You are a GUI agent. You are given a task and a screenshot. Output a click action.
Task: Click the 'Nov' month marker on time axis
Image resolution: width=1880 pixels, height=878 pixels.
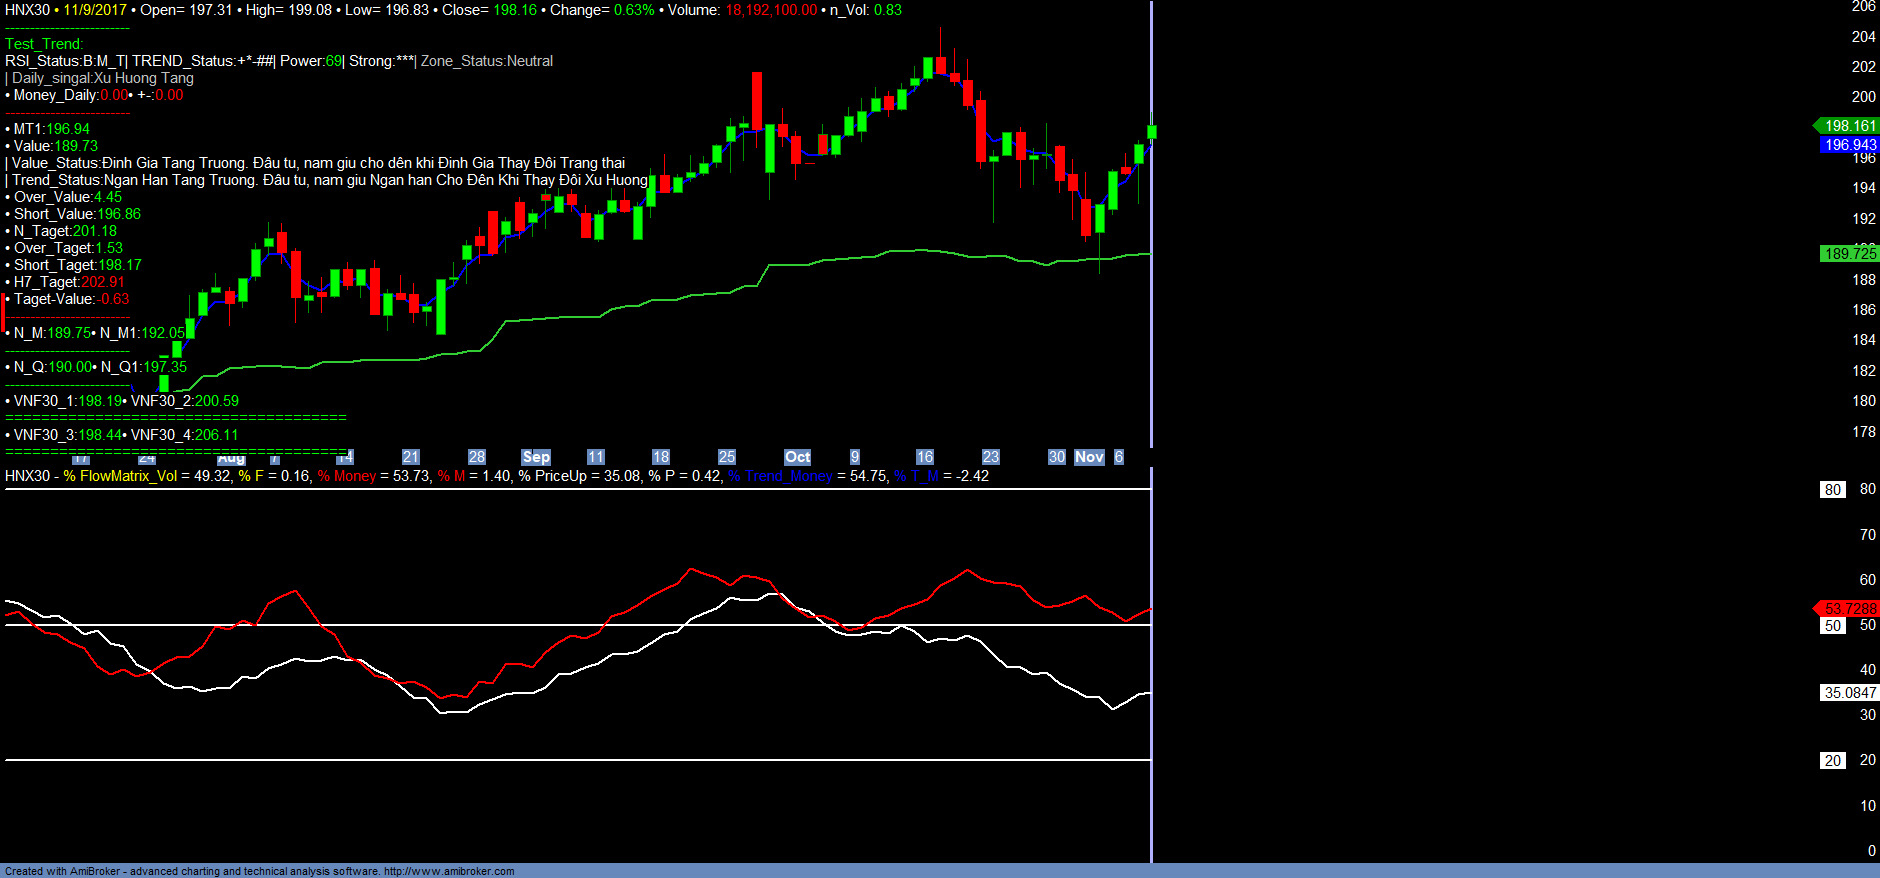click(1088, 457)
